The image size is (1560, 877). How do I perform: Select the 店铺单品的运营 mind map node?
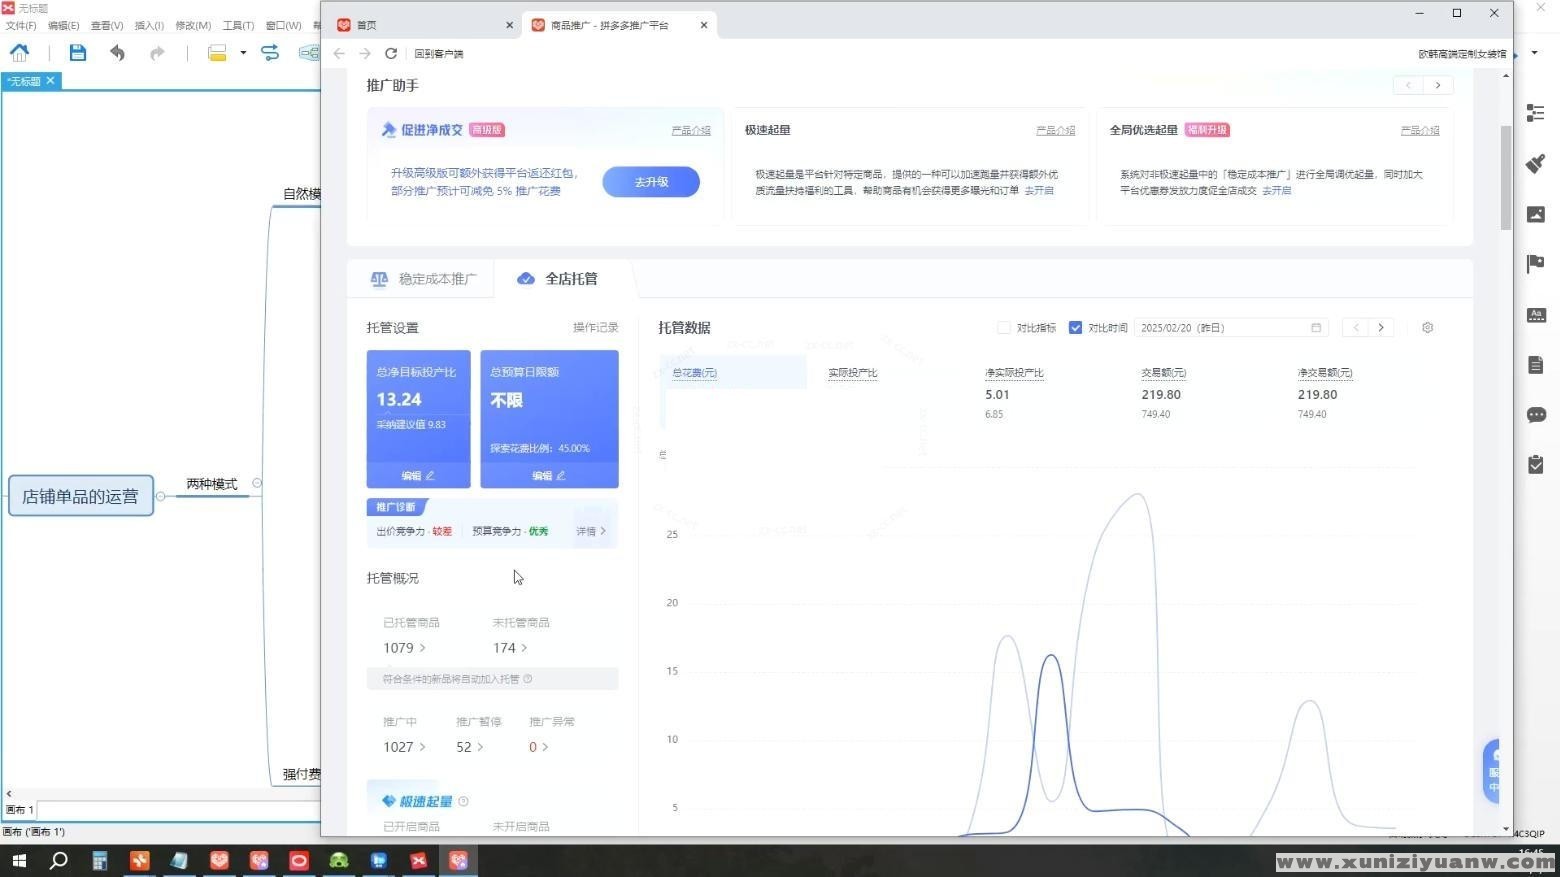(81, 496)
